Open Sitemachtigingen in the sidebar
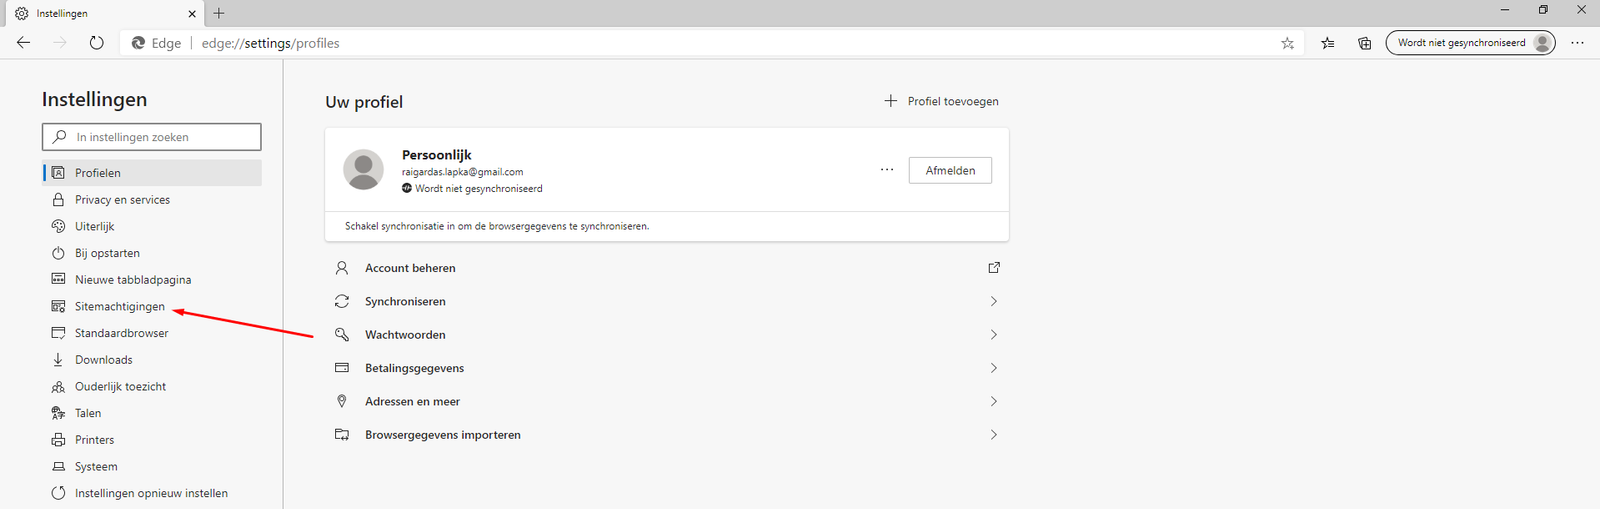 (120, 307)
